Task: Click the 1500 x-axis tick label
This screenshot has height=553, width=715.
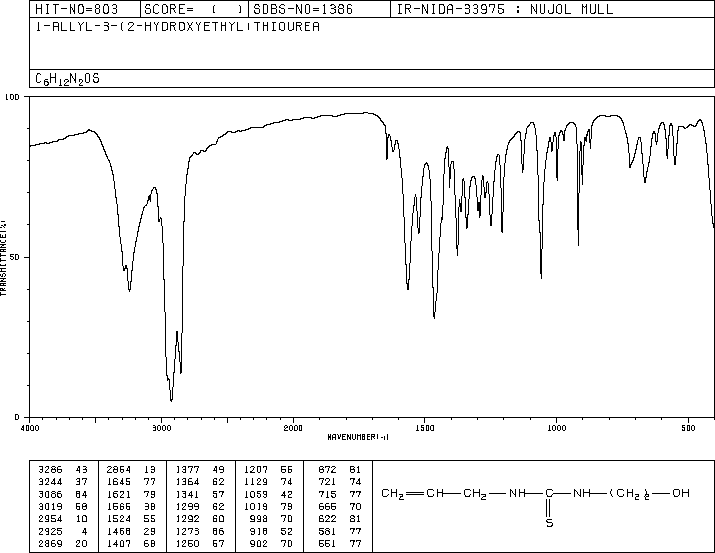Action: [x=425, y=428]
